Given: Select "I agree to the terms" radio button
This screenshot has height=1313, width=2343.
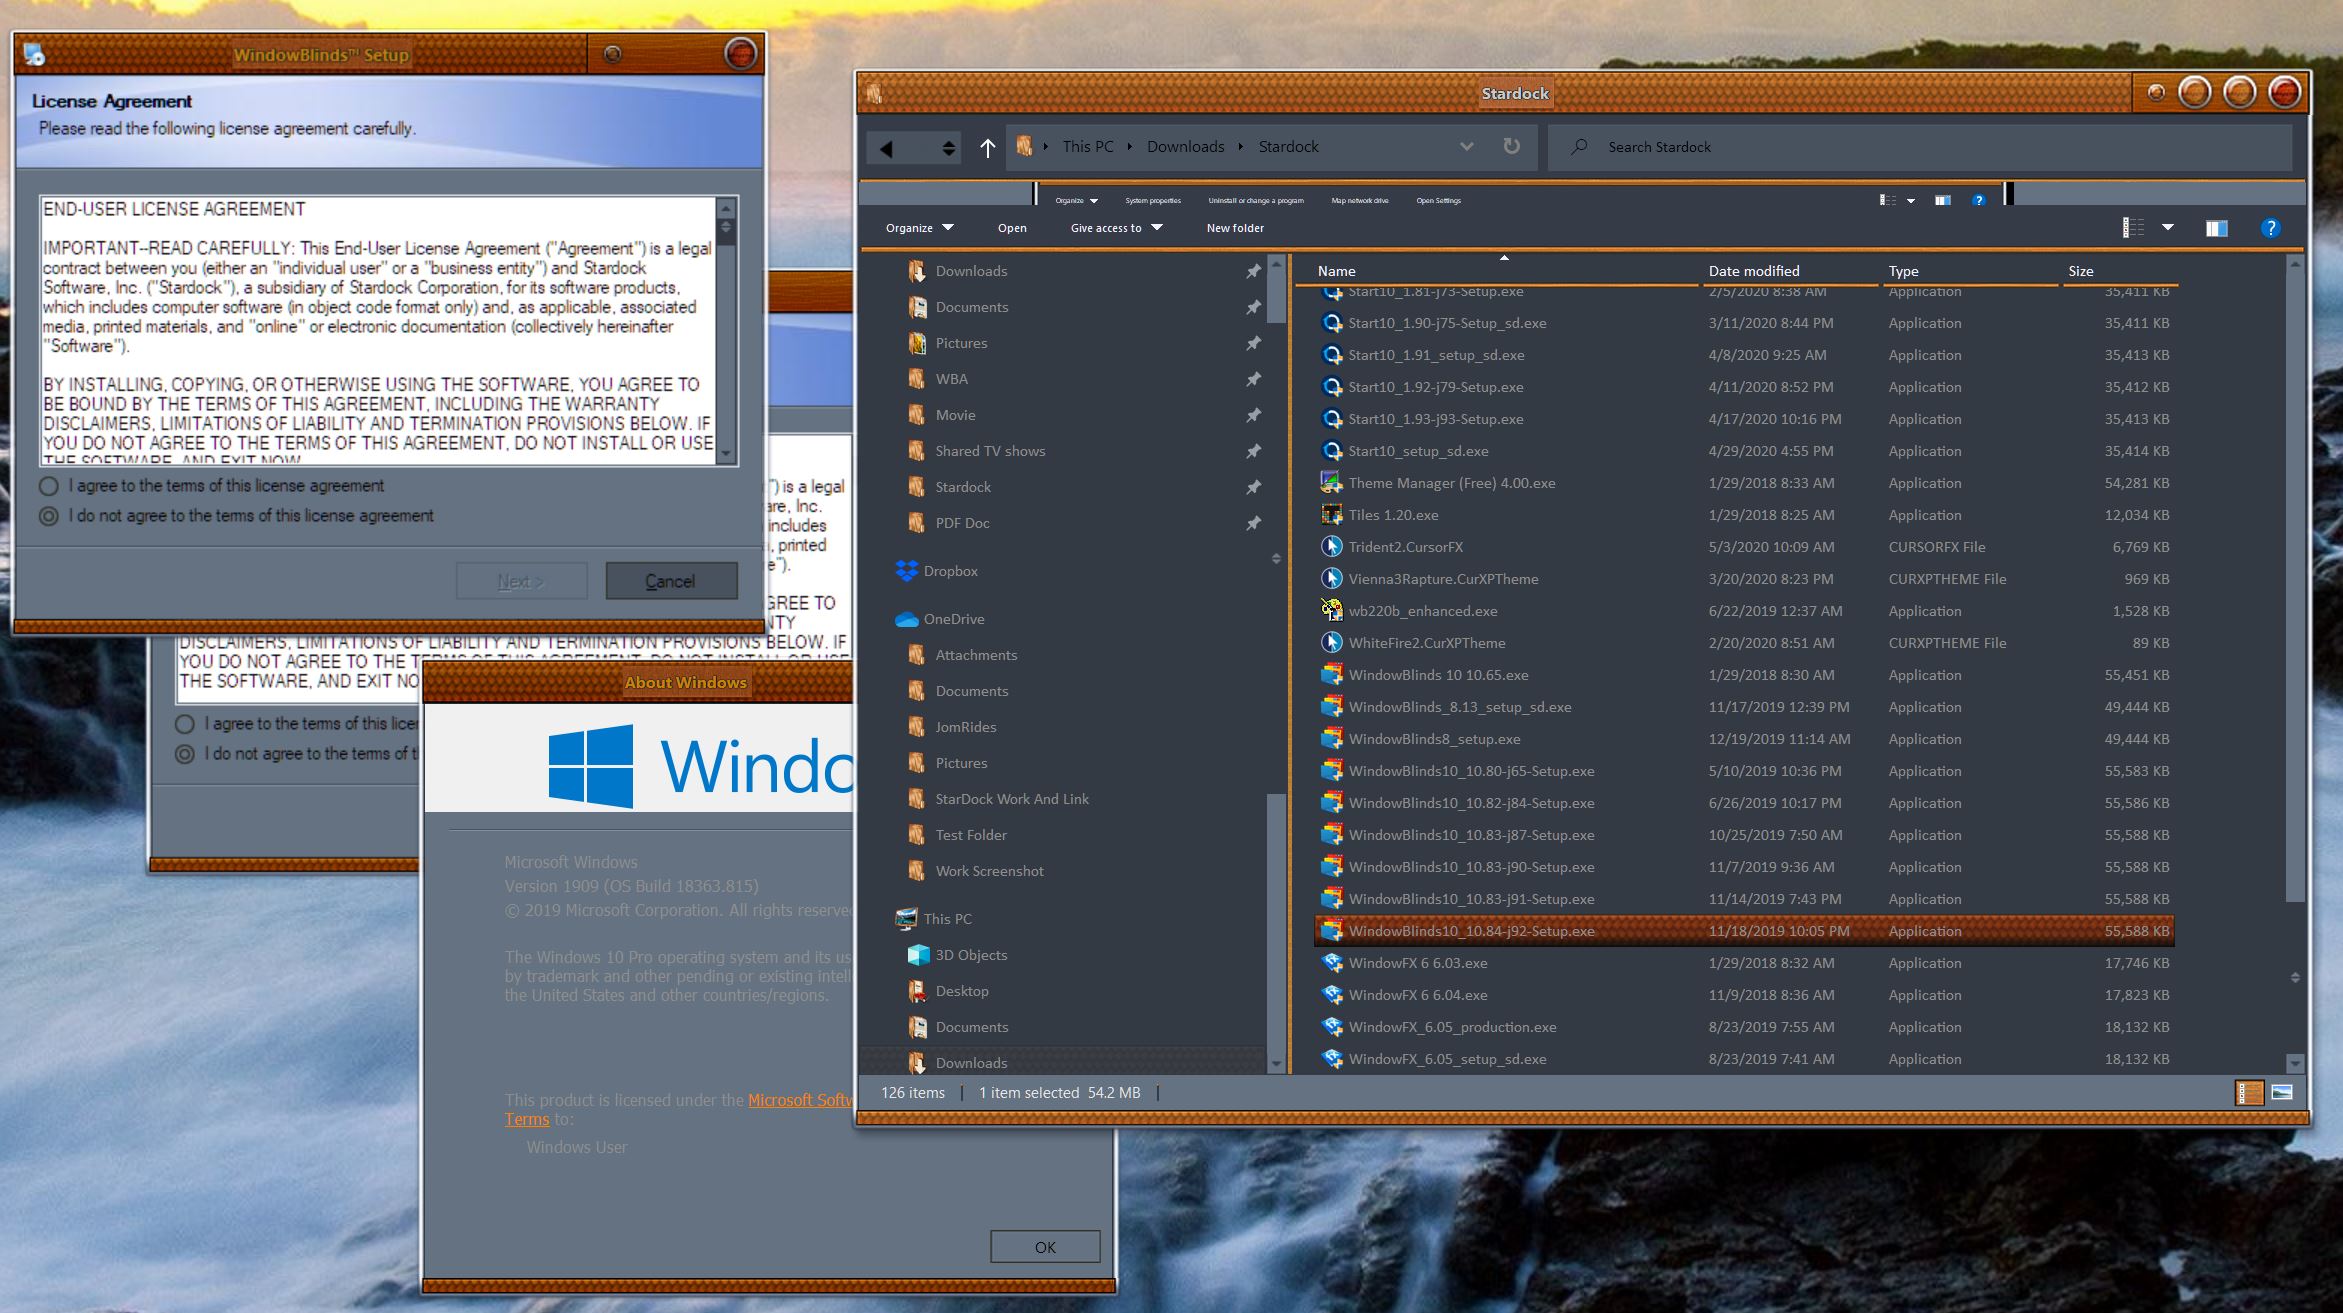Looking at the screenshot, I should click(48, 486).
